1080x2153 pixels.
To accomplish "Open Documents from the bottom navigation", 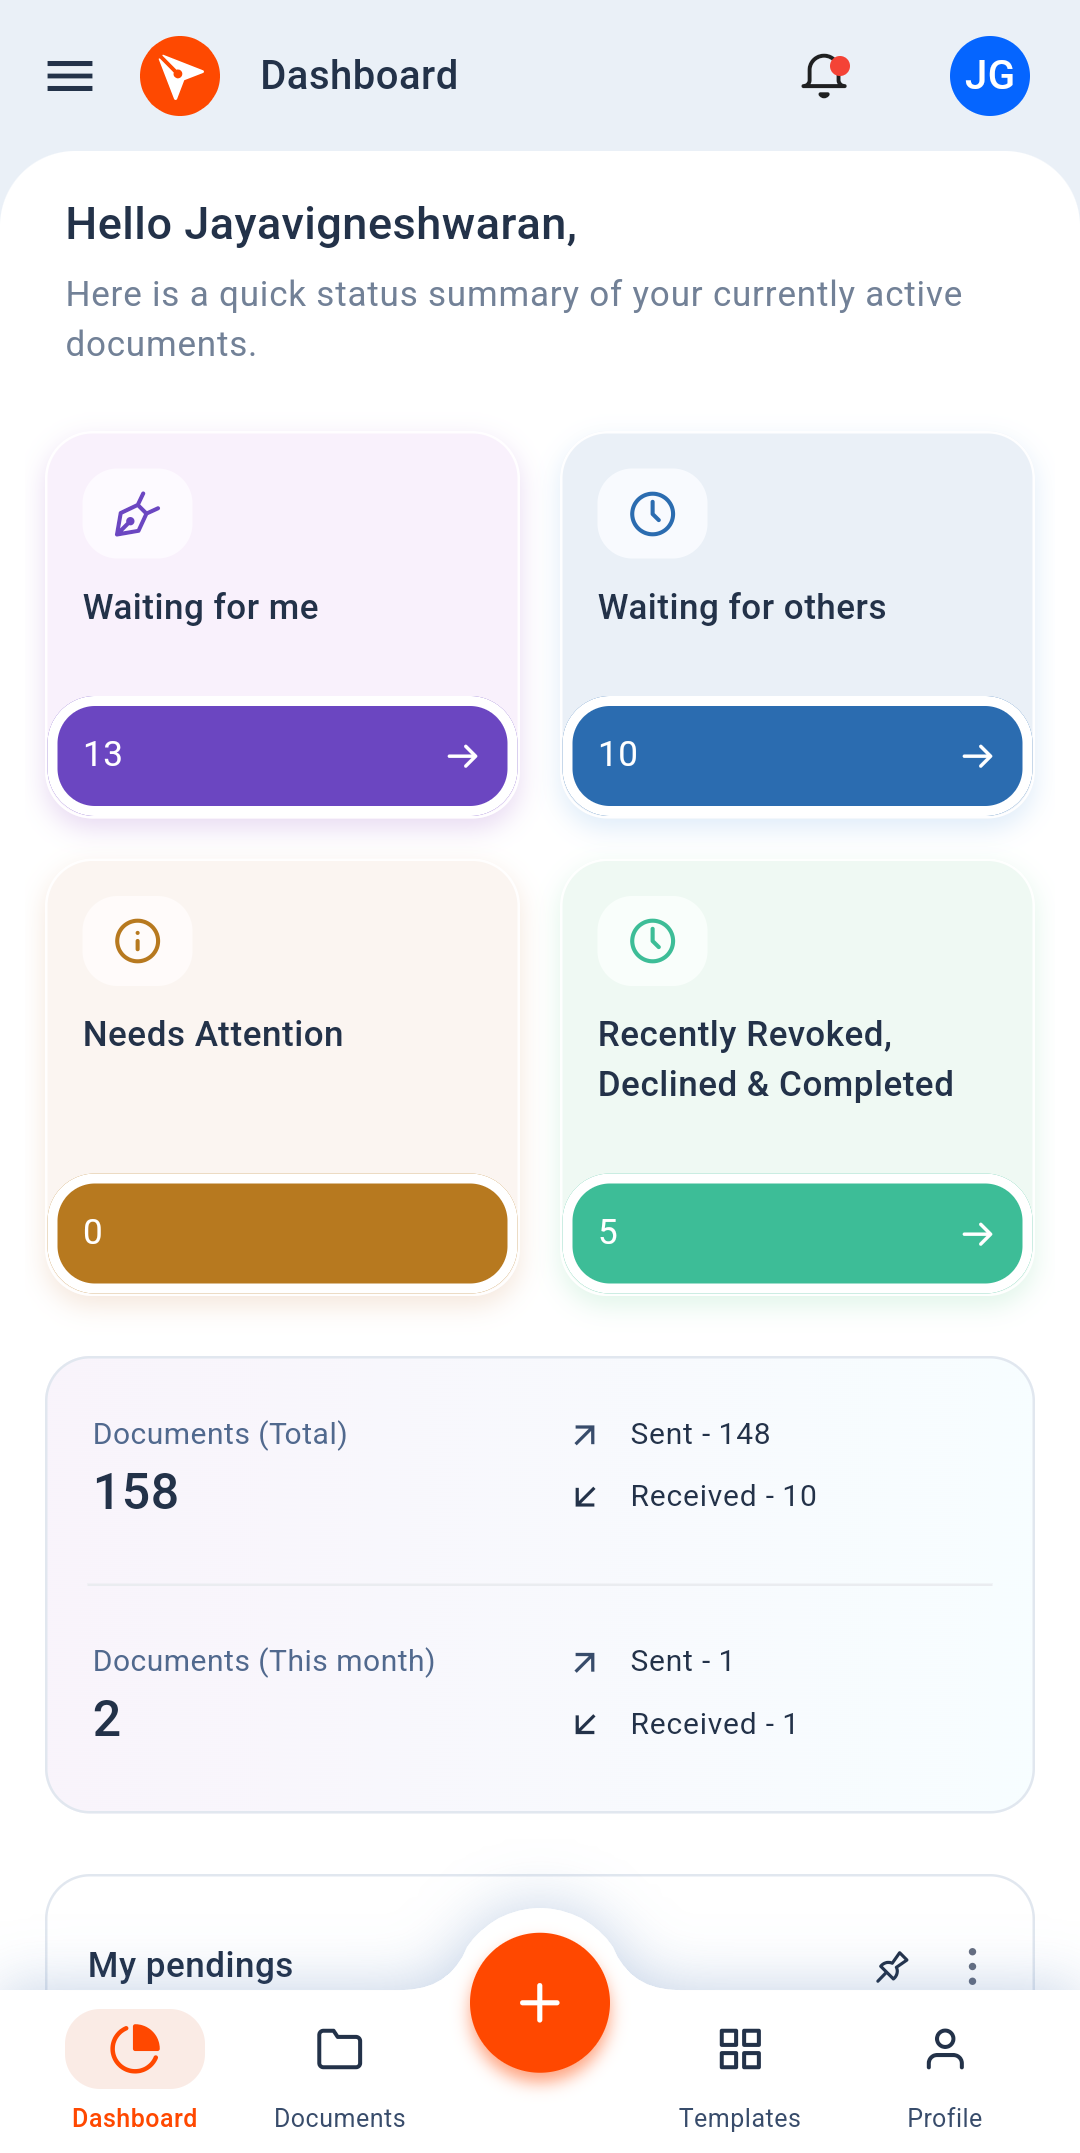I will tap(339, 2069).
